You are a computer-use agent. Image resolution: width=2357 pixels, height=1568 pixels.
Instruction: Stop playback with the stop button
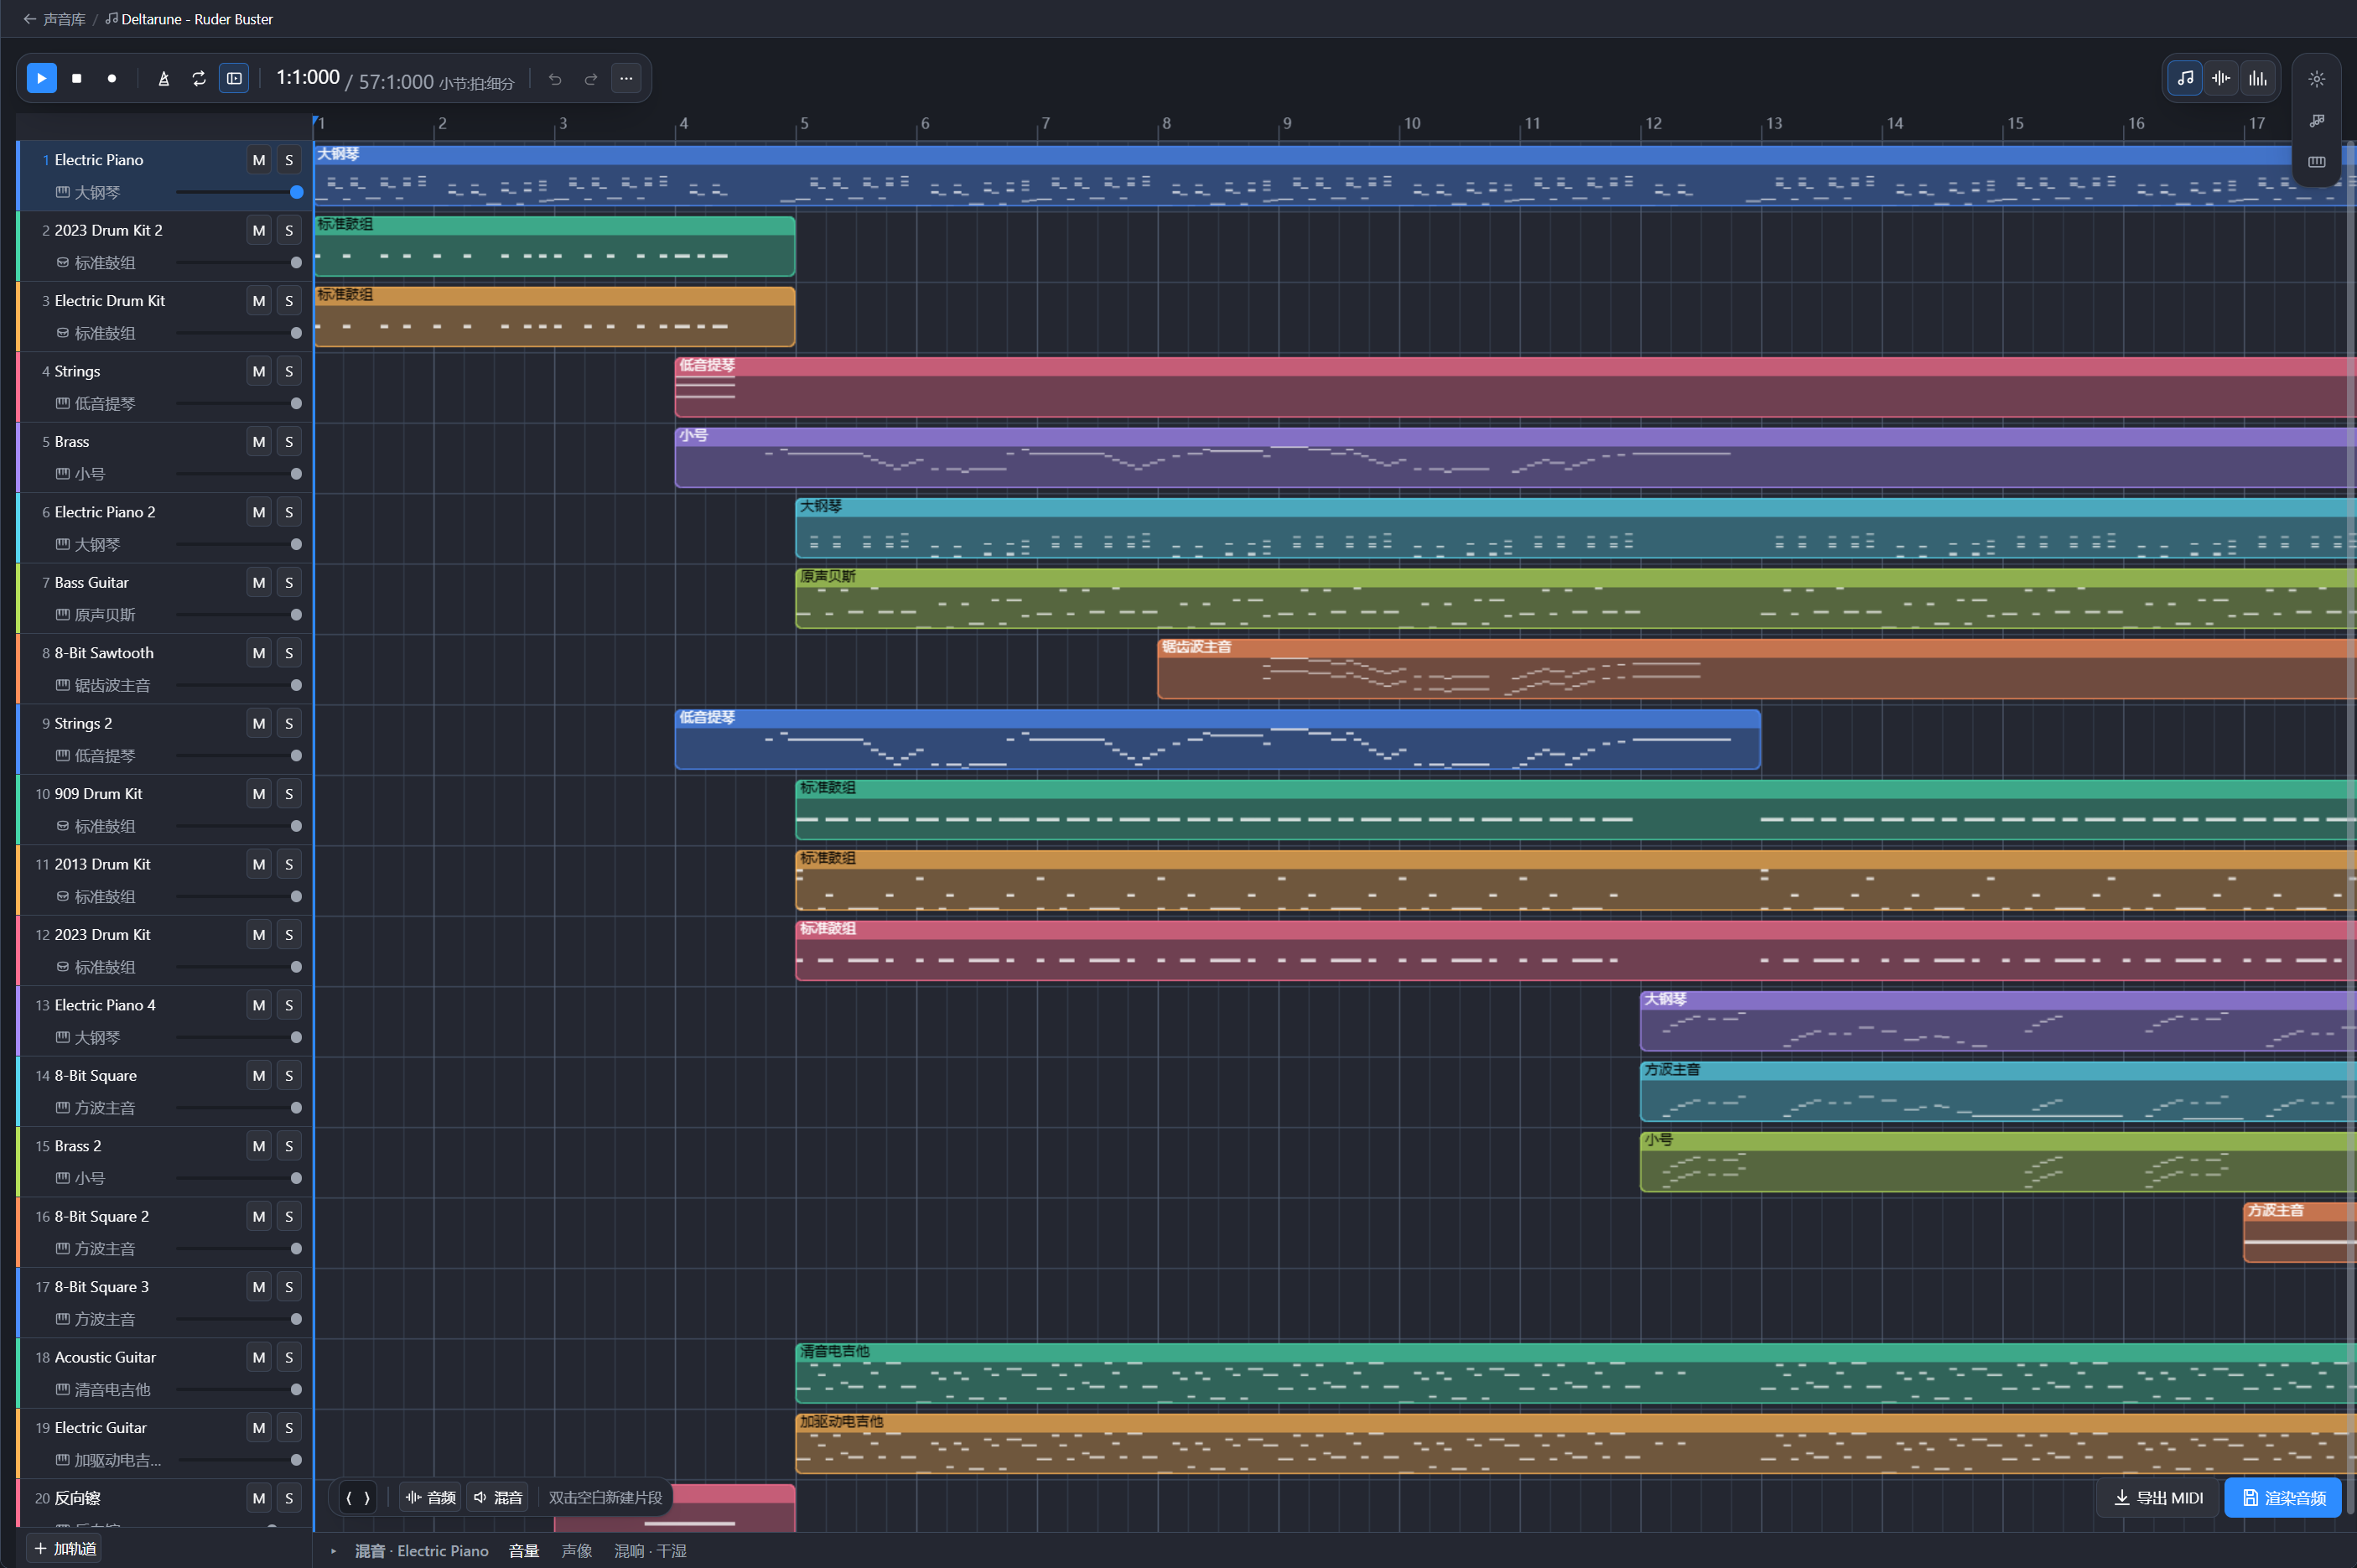[77, 78]
